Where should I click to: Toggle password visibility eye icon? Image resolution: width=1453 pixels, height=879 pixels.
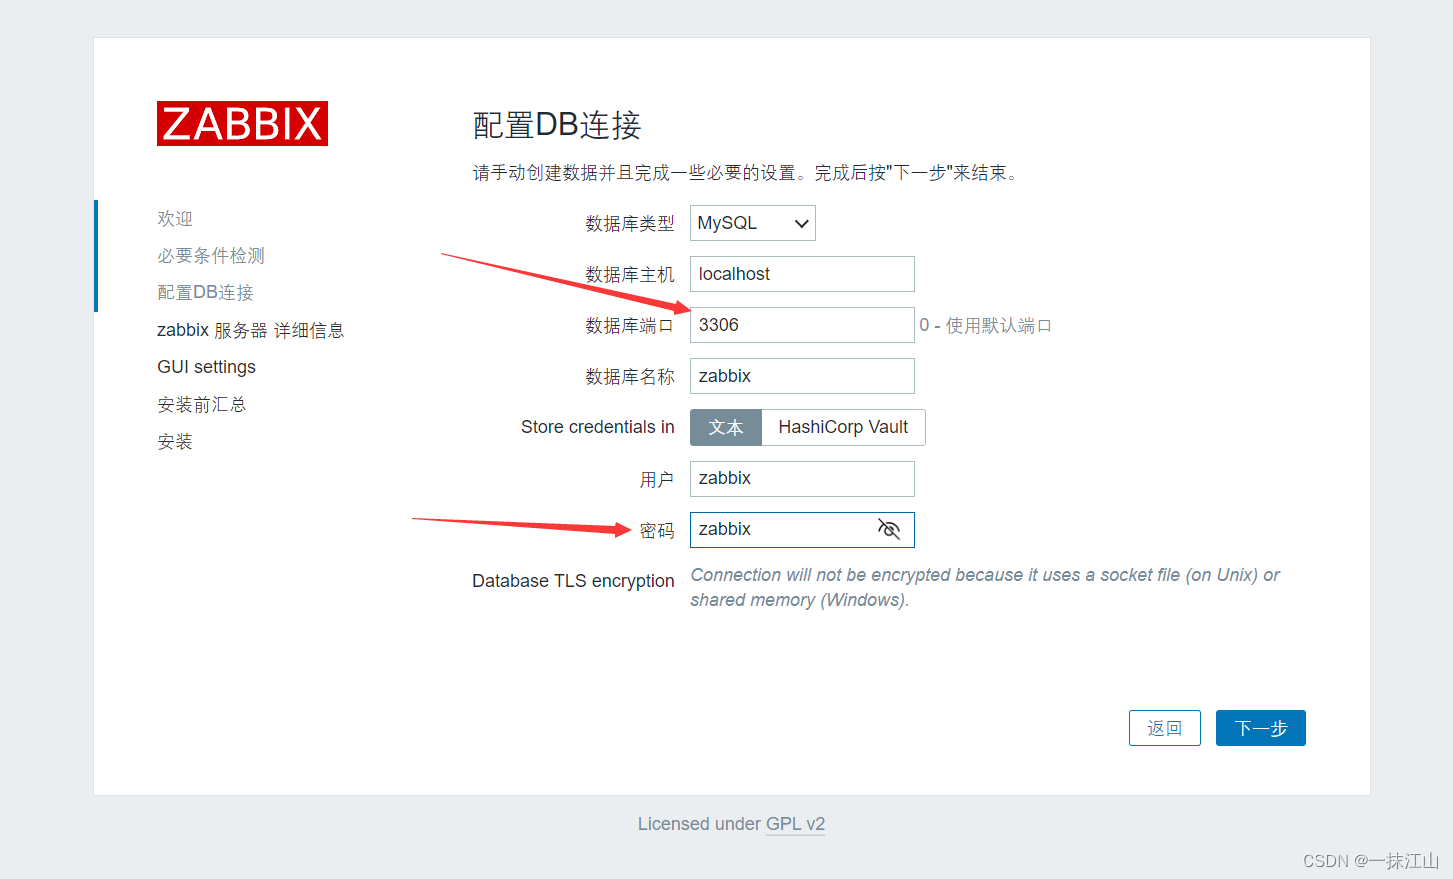[889, 529]
